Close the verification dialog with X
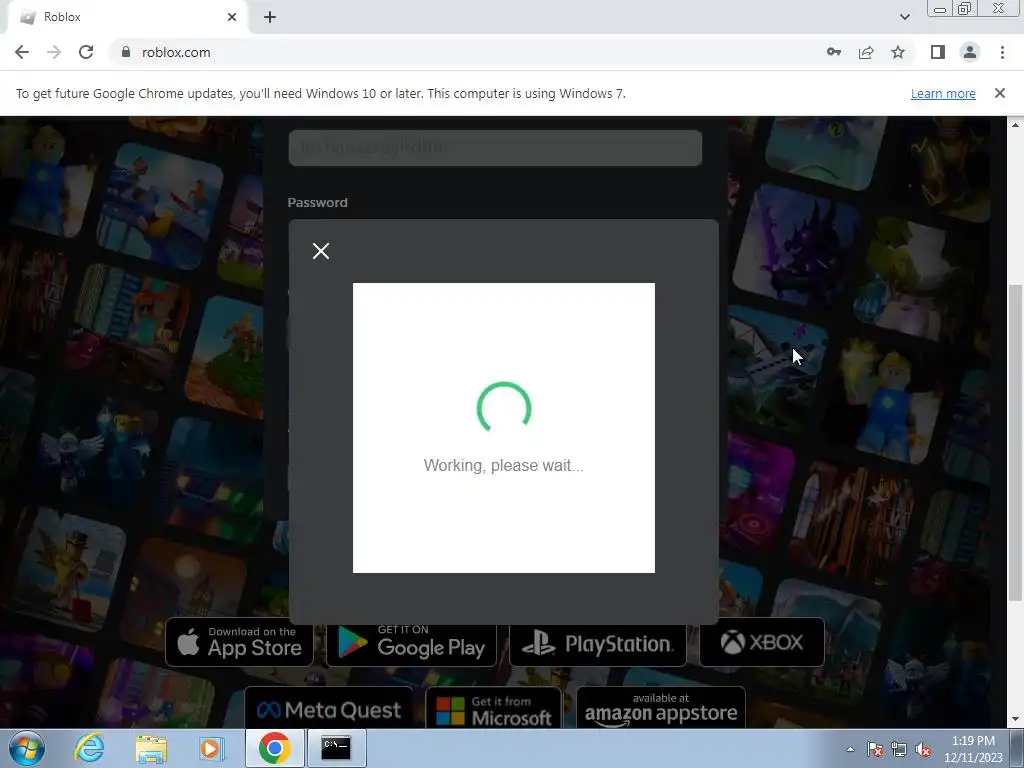1024x768 pixels. [321, 251]
